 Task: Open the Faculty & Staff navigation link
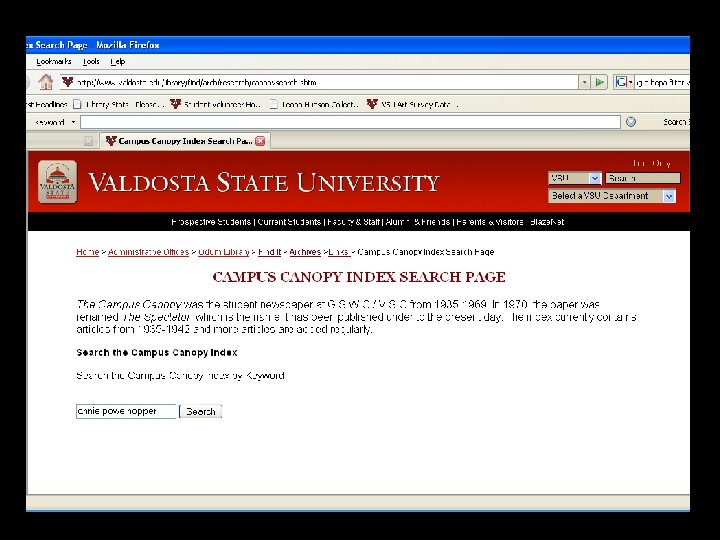coord(354,222)
